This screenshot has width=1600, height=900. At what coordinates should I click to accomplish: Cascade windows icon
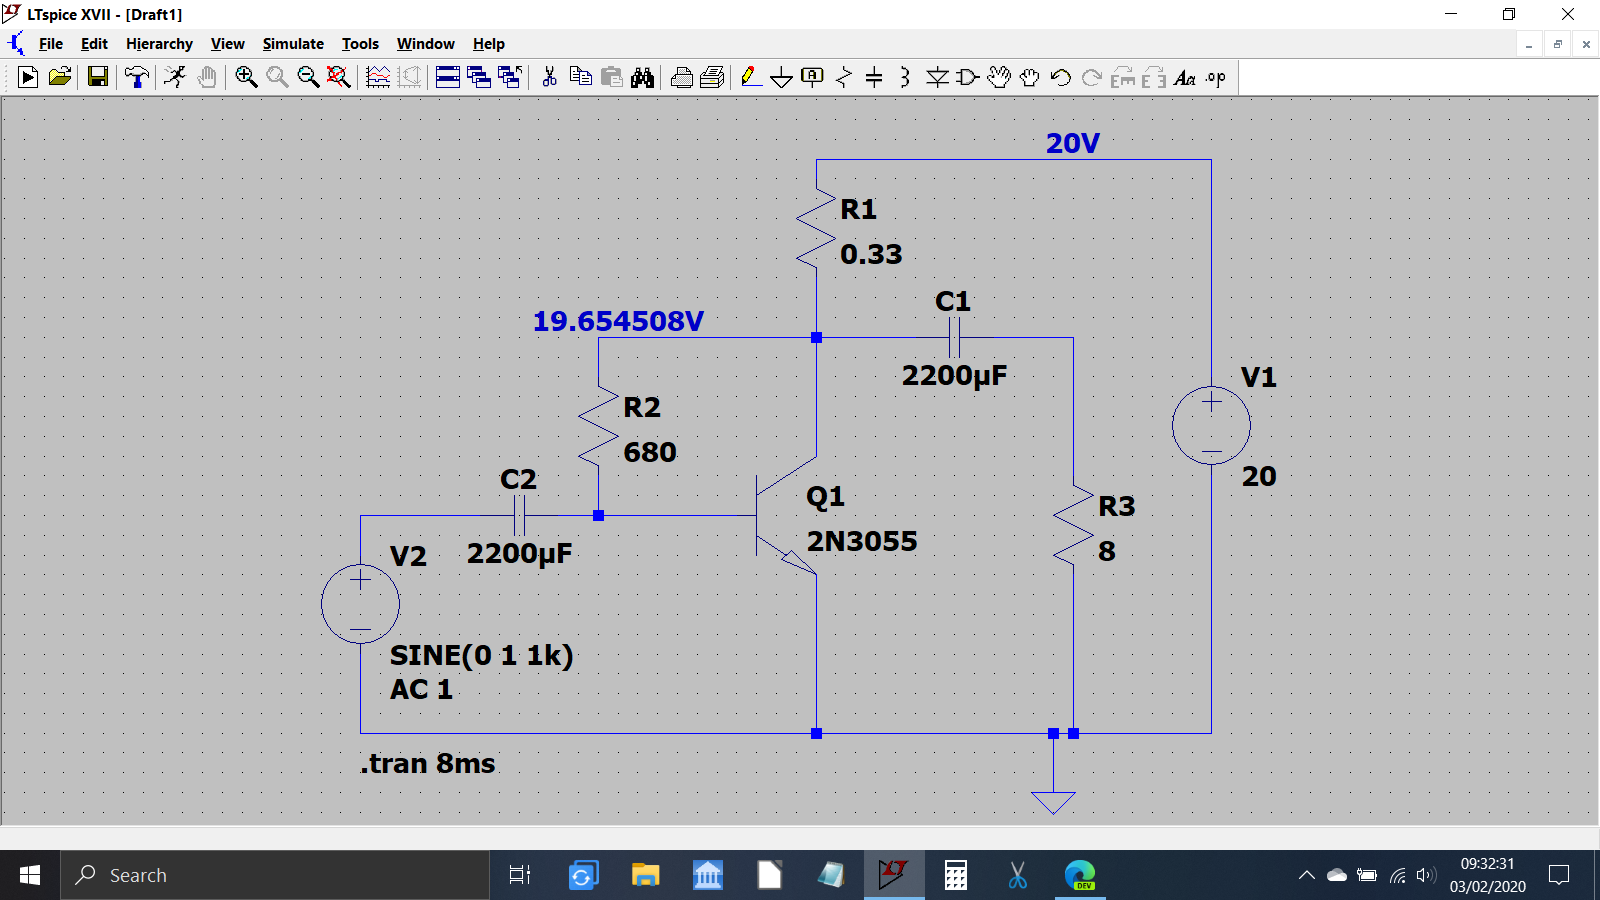coord(479,77)
